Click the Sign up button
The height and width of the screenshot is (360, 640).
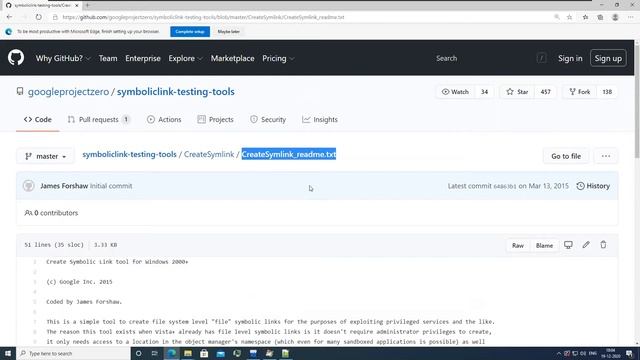tap(608, 58)
